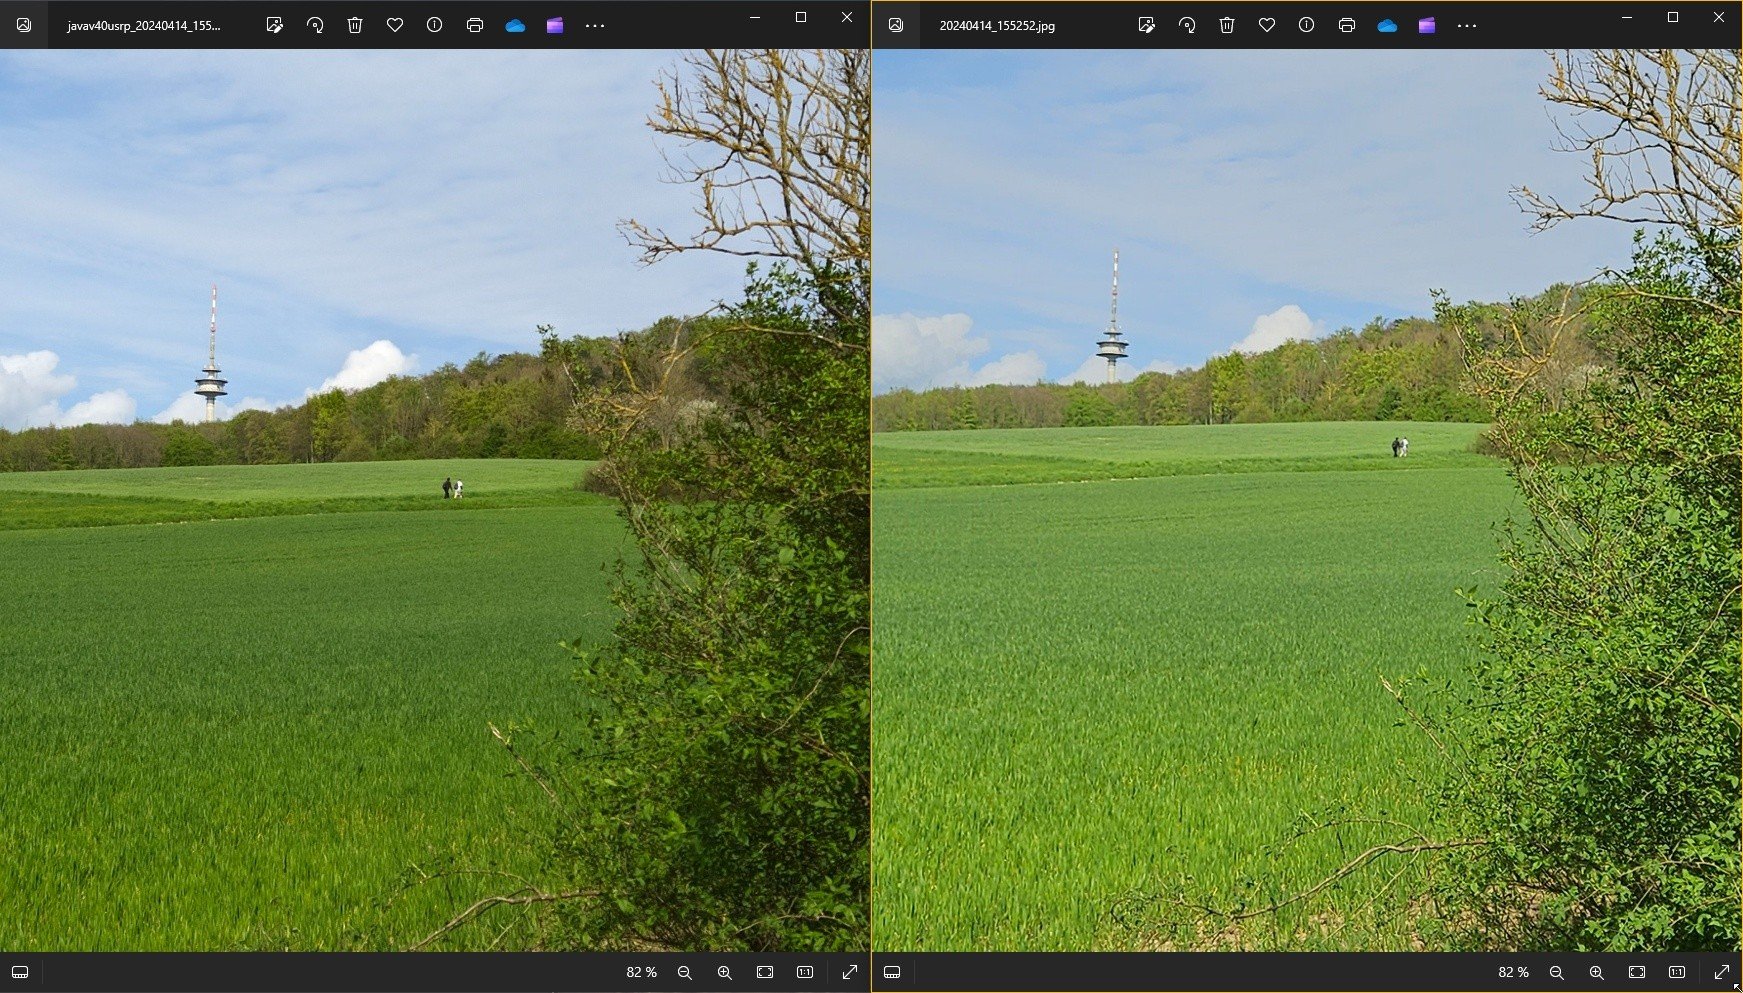The image size is (1743, 993).
Task: Open three-dots menu for 20240414_155252.jpg
Action: click(1467, 25)
